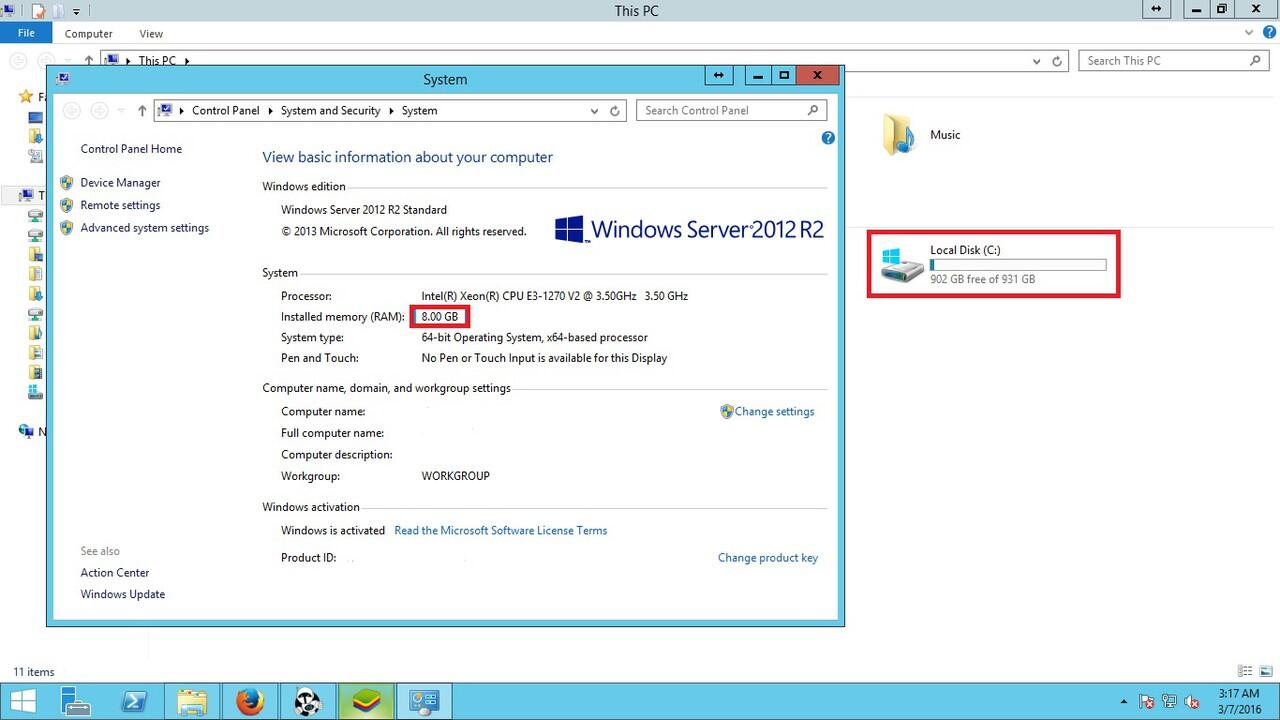This screenshot has height=720, width=1280.
Task: Open System address bar history dropdown
Action: (x=594, y=111)
